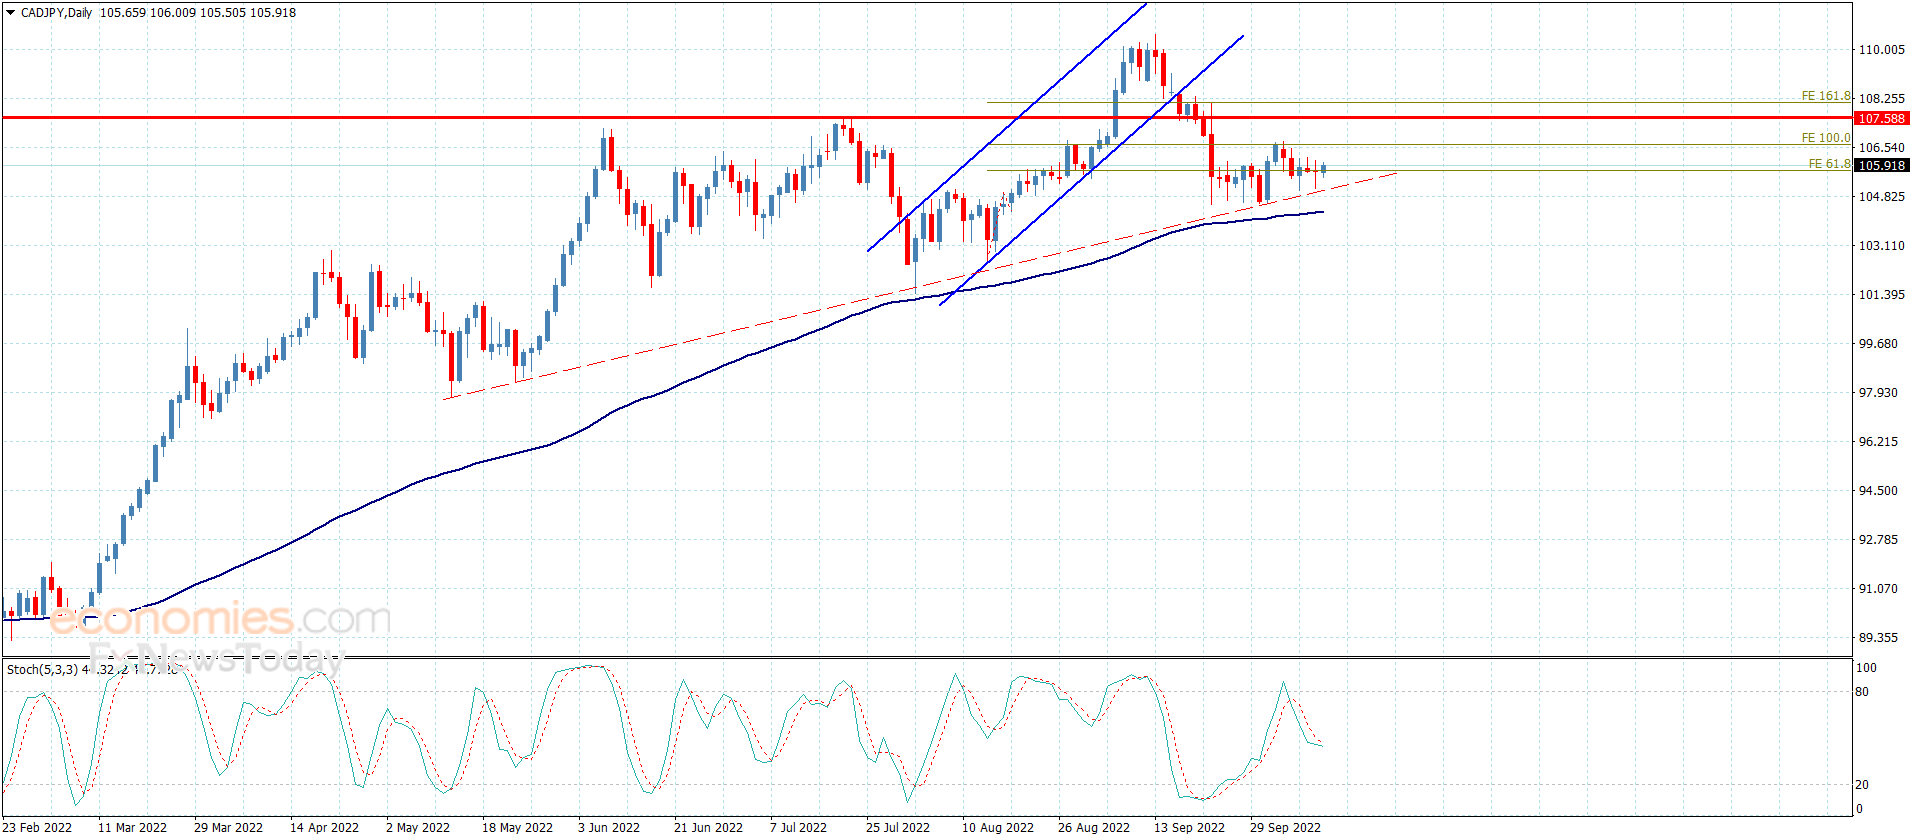Click the economies.com watermark logo
The height and width of the screenshot is (840, 1916).
[220, 619]
